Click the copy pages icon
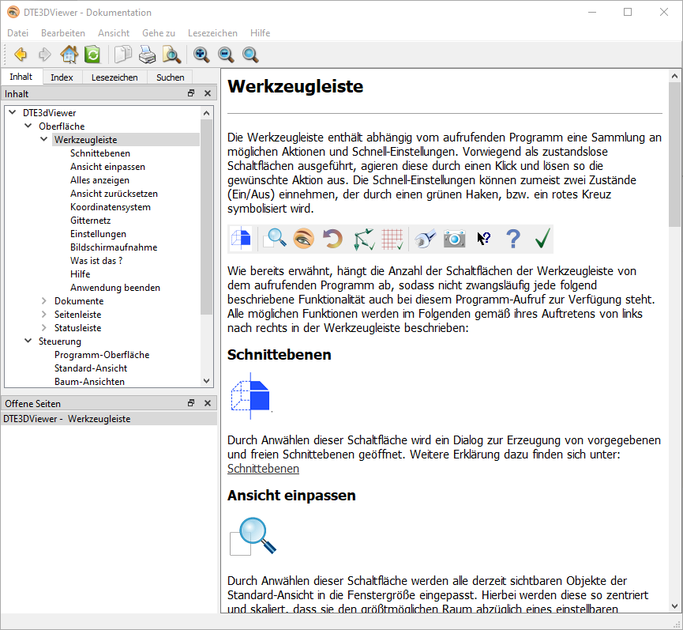Viewport: 683px width, 630px height. coord(122,54)
